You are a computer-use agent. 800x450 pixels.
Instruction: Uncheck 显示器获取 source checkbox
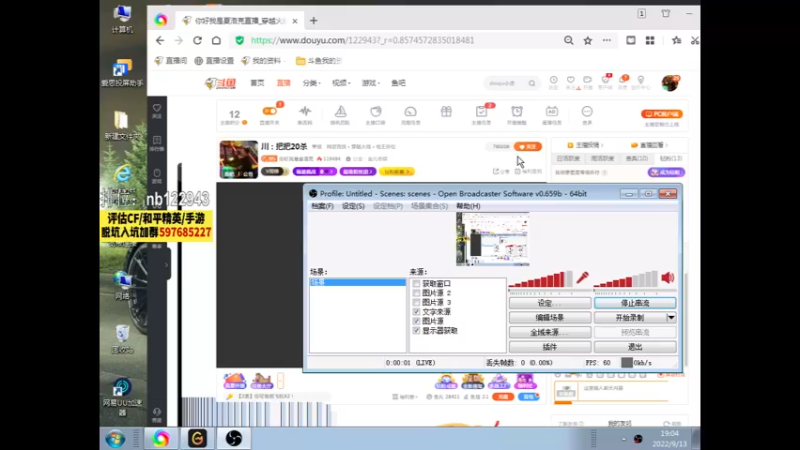[x=416, y=331]
